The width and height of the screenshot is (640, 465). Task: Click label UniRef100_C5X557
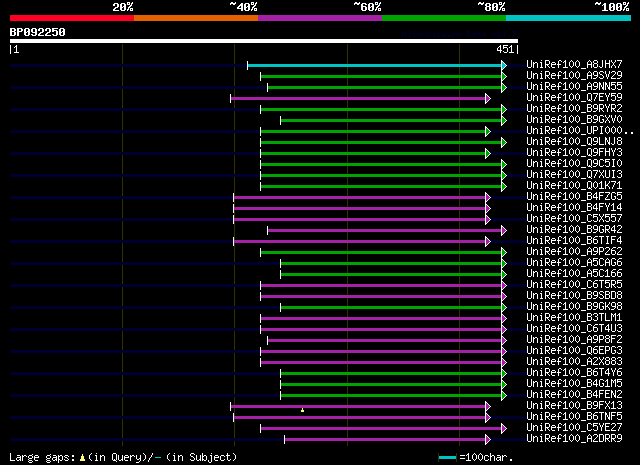click(x=574, y=218)
